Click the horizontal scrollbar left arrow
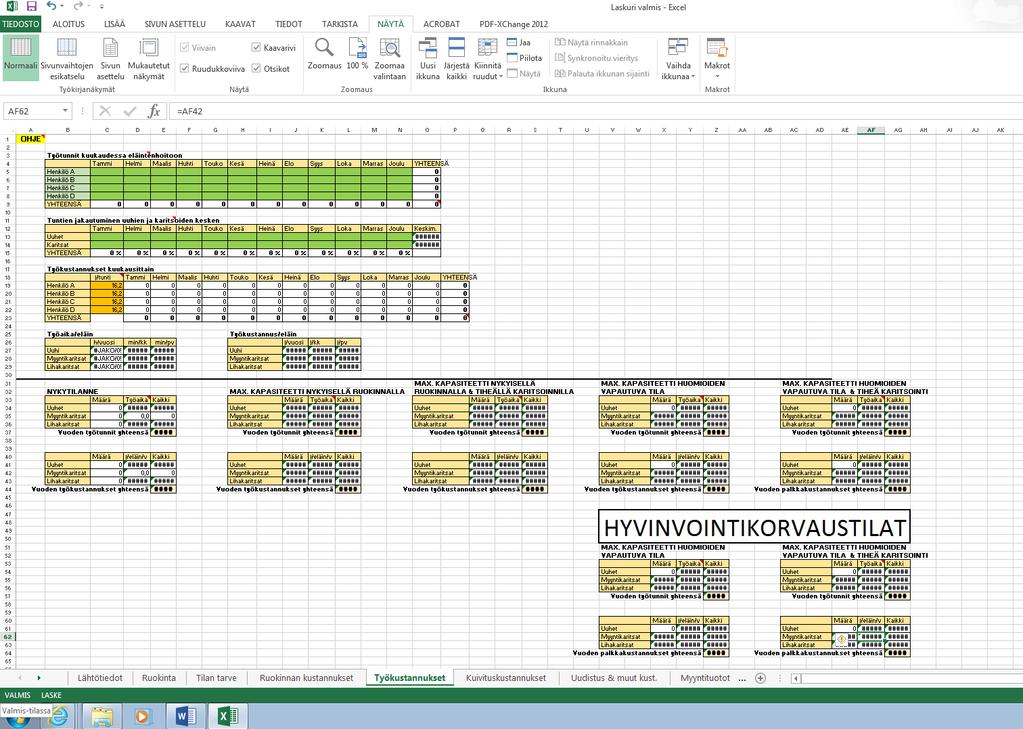This screenshot has height=729, width=1023. click(x=796, y=678)
